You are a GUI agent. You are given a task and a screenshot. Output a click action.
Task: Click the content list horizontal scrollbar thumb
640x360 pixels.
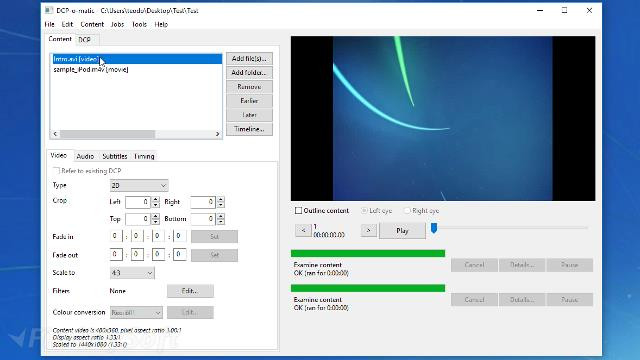(107, 134)
